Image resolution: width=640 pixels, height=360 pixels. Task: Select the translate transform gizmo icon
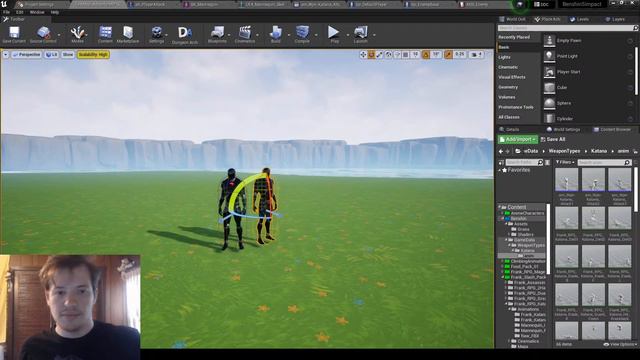tap(363, 55)
